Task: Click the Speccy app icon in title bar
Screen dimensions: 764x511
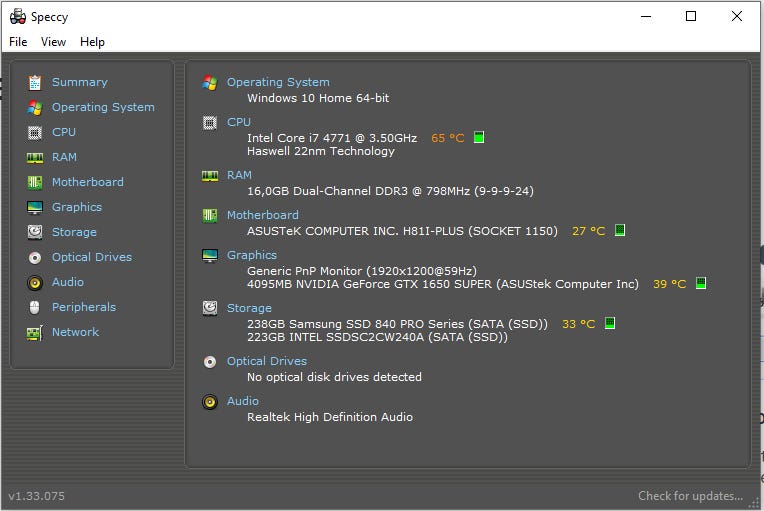Action: coord(18,17)
